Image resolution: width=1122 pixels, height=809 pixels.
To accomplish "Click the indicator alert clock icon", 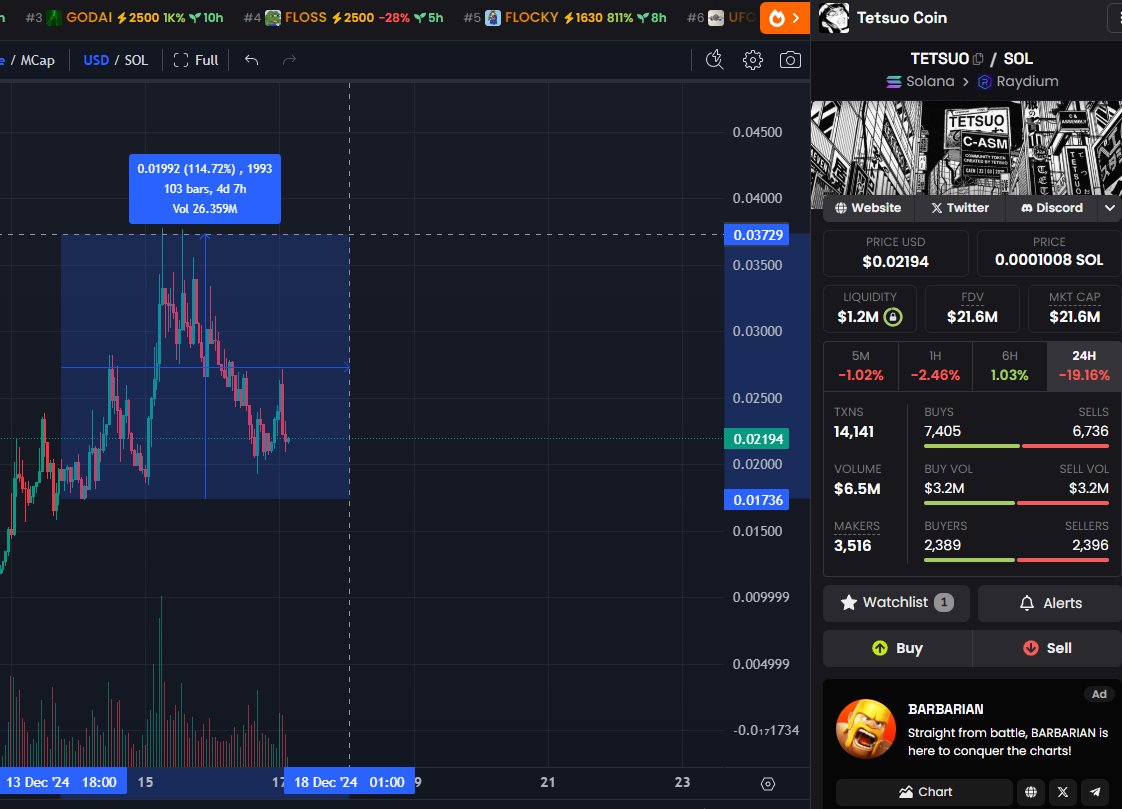I will coord(714,60).
